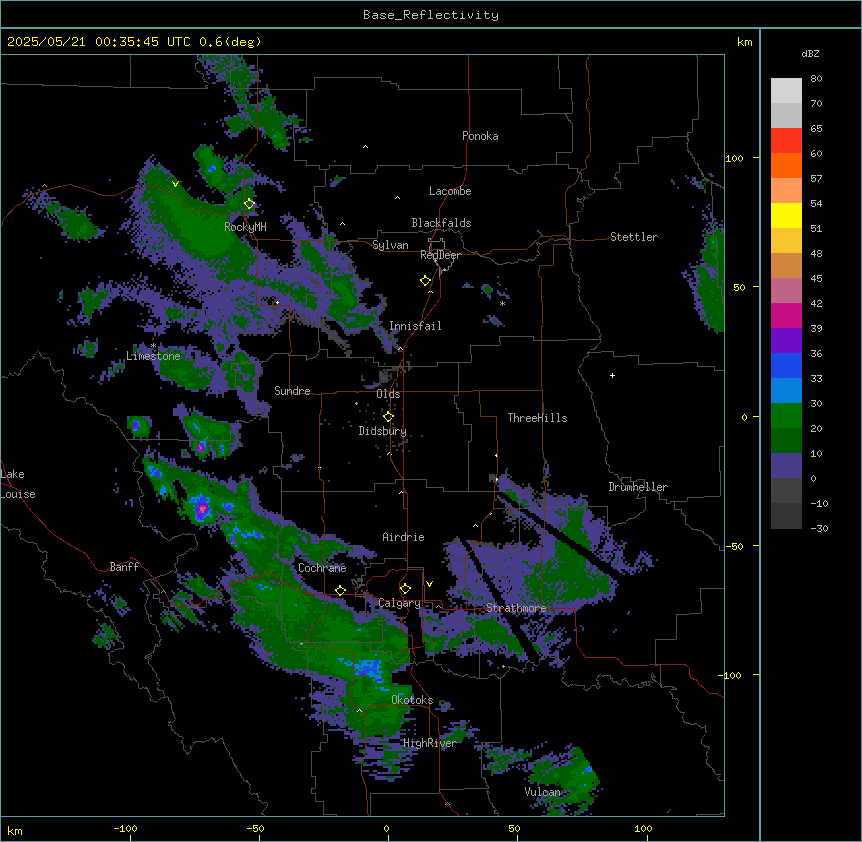
Task: Click the yellow diamond marker above Calgary label
Action: pos(405,589)
